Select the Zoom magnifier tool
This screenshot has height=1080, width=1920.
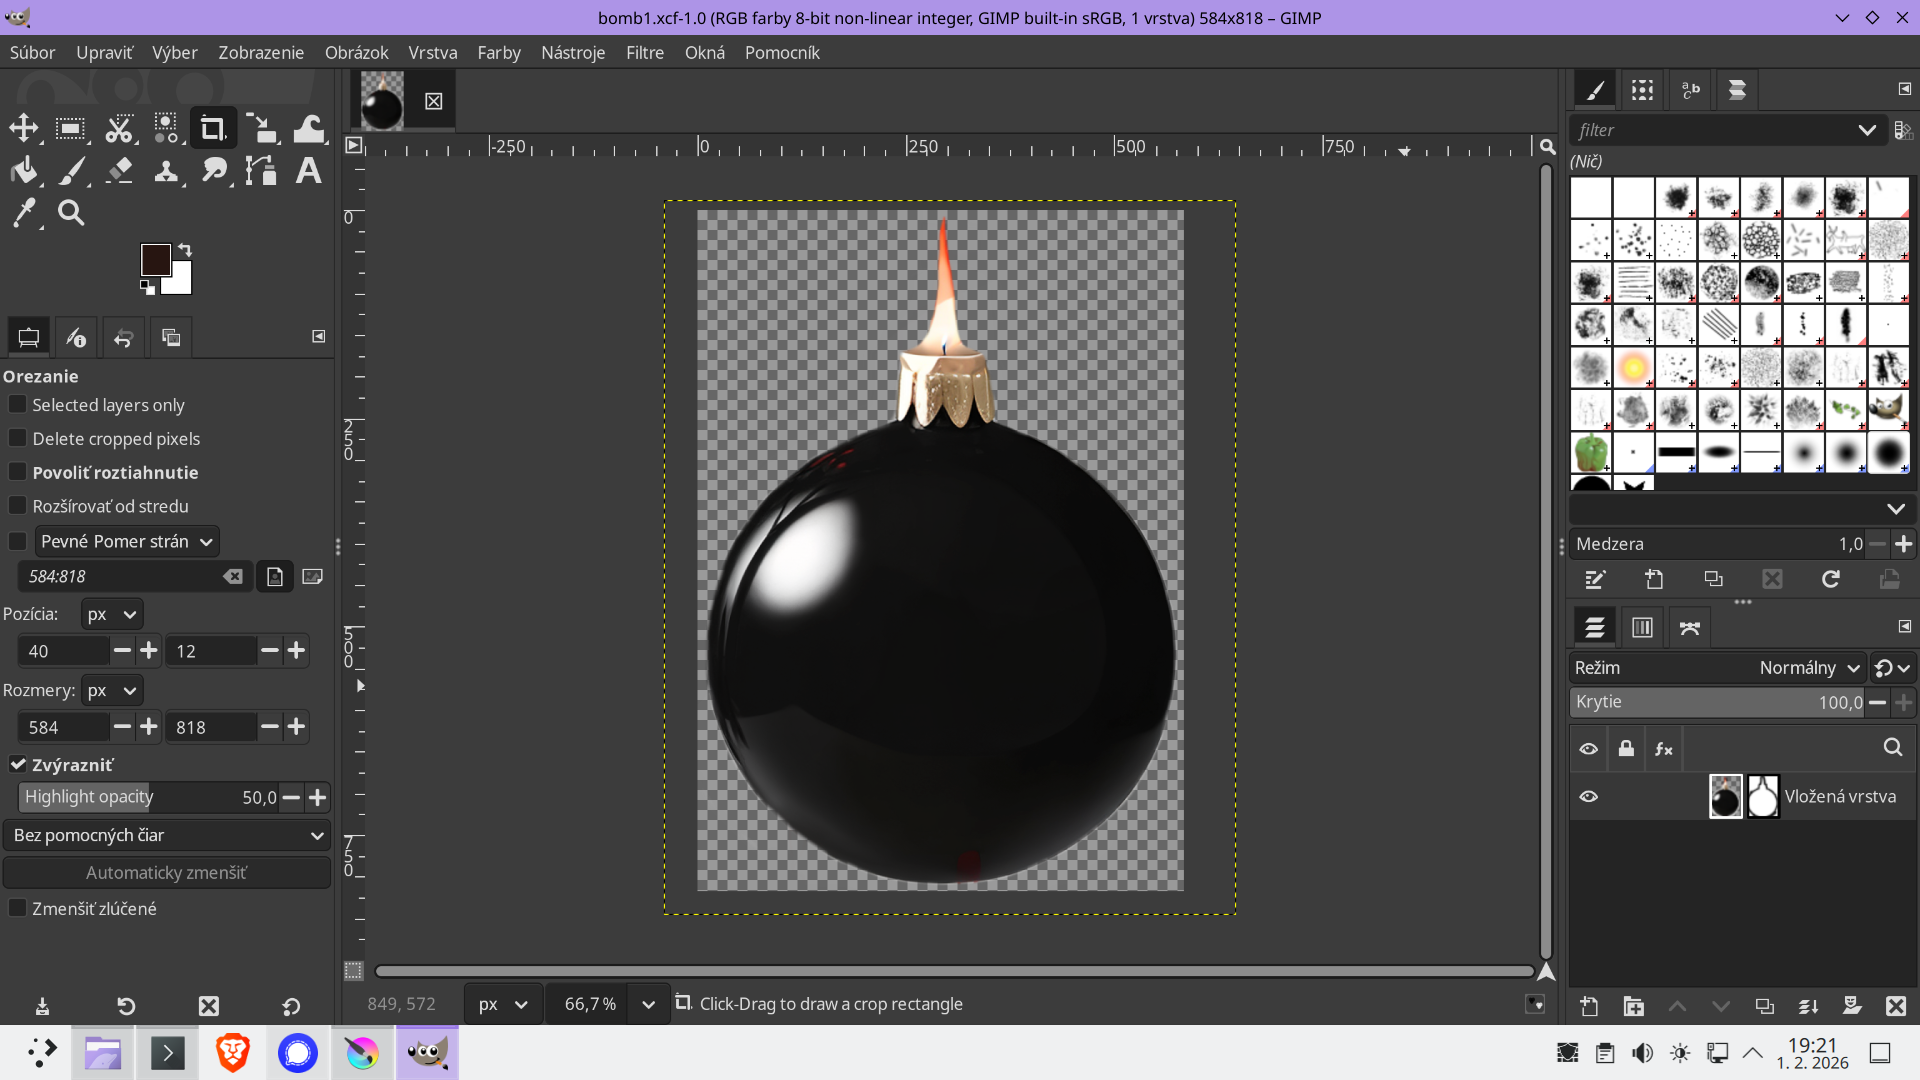(71, 213)
